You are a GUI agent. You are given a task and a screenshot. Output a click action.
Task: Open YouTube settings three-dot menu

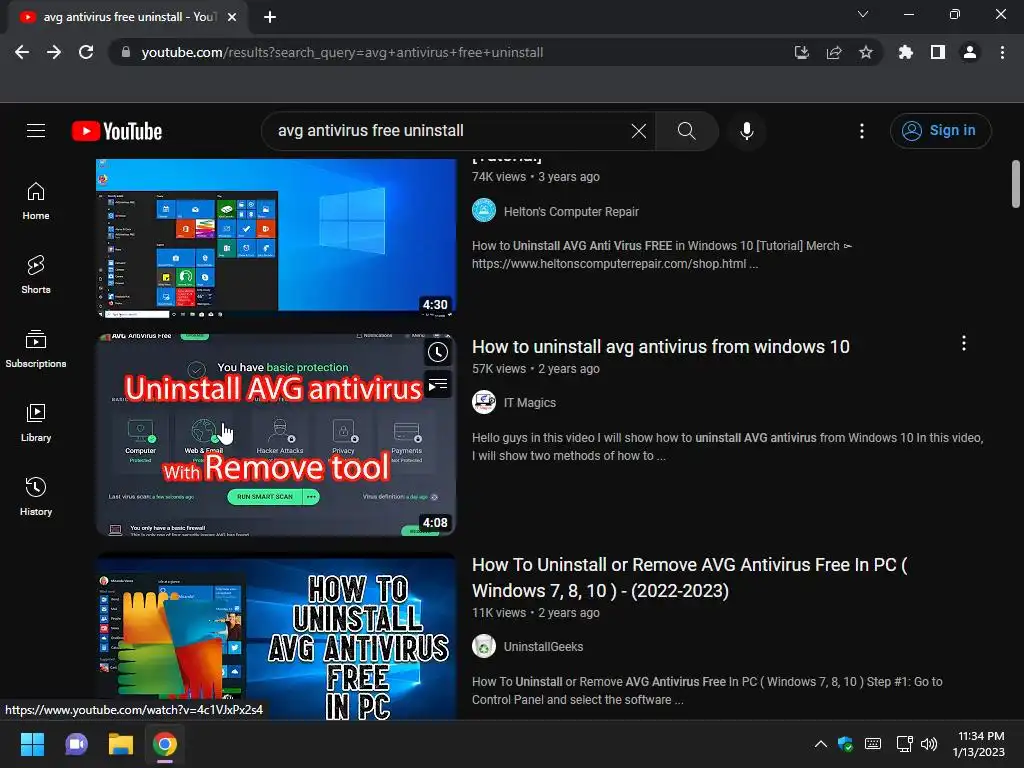pos(862,131)
